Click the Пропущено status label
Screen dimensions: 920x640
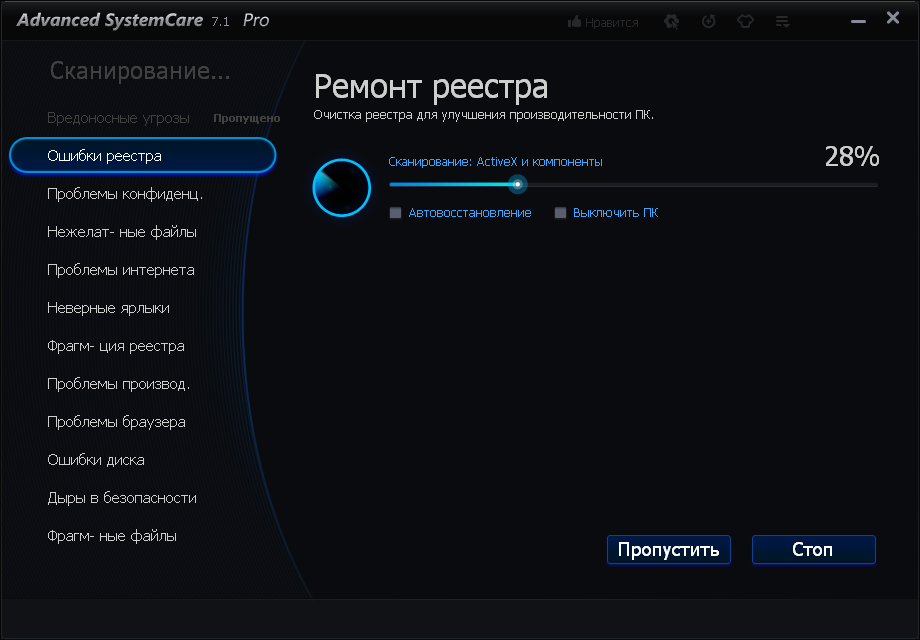pos(246,118)
